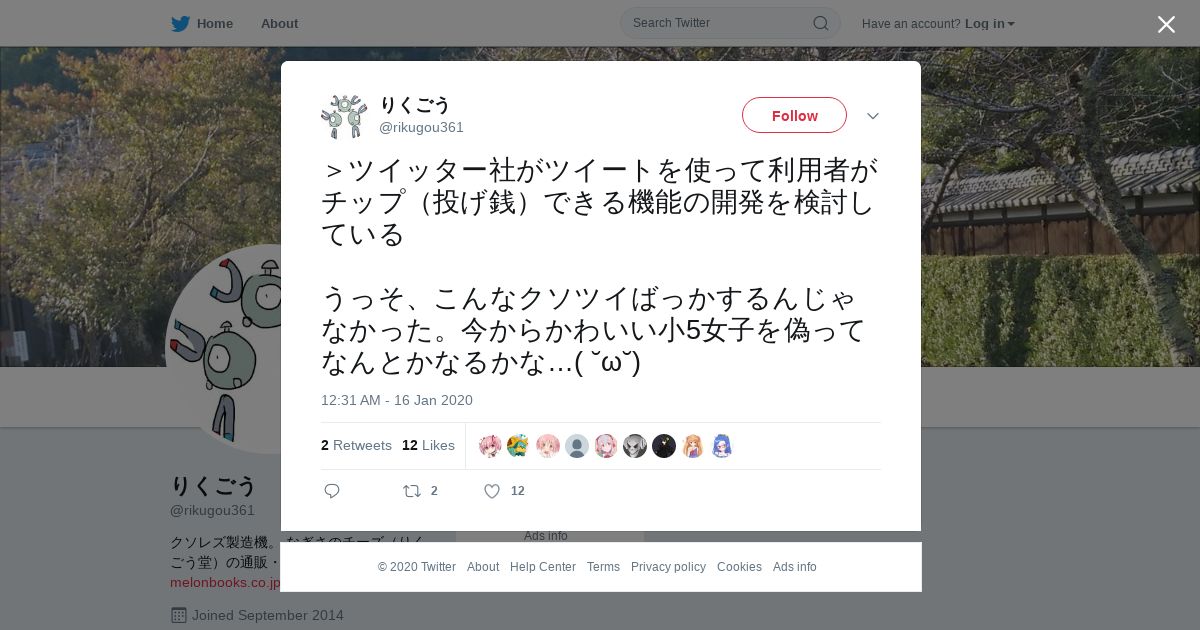
Task: Click the Twitter bird logo
Action: 180,23
